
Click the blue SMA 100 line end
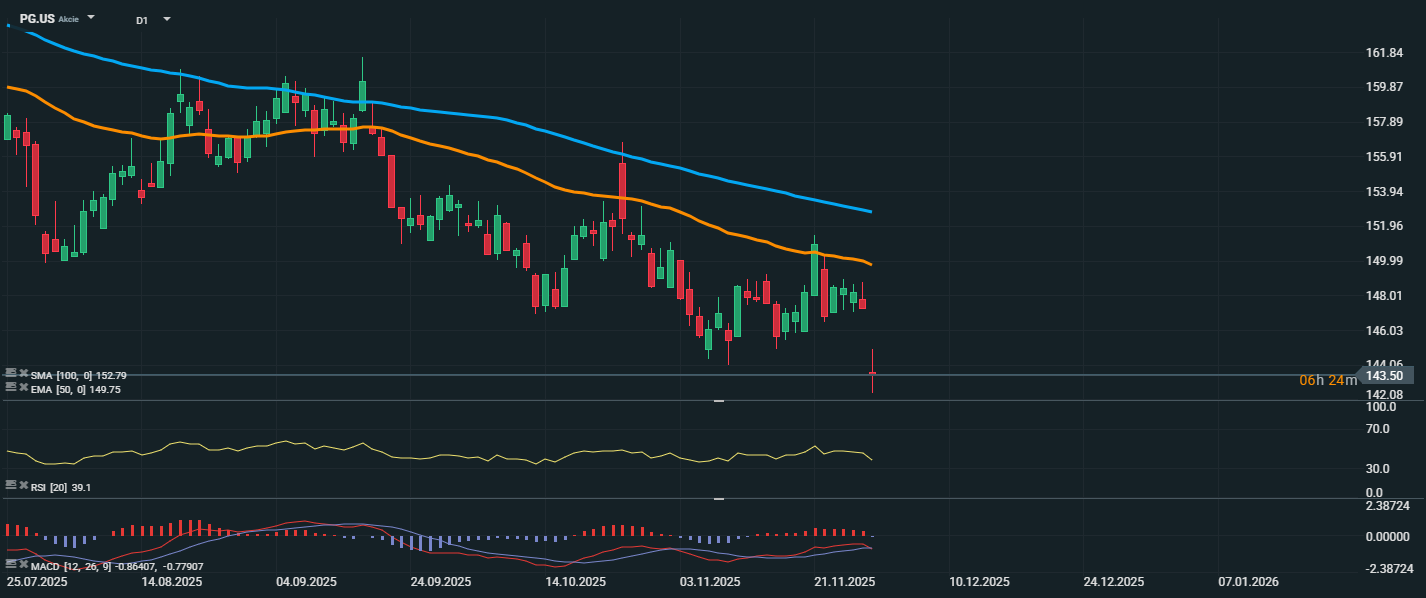tap(870, 211)
